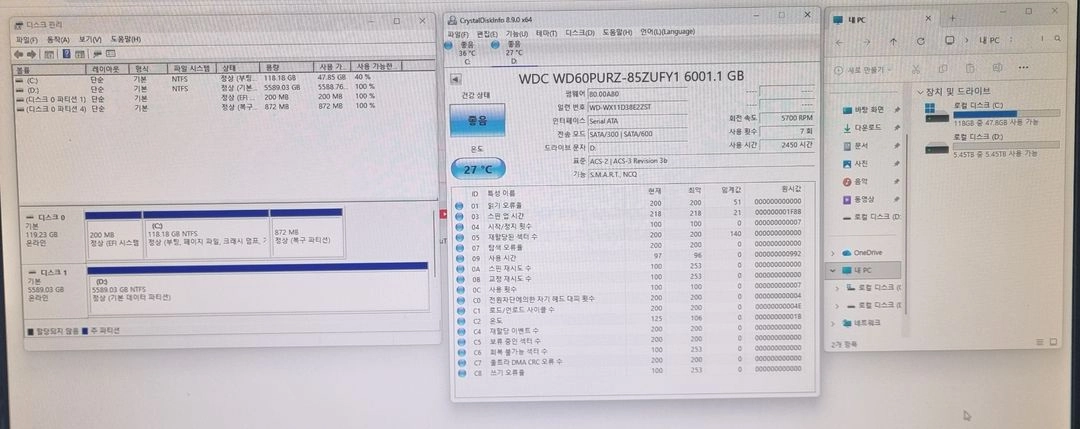Open the 새로 만들기 dropdown in File Explorer
This screenshot has width=1080, height=429.
click(x=862, y=70)
